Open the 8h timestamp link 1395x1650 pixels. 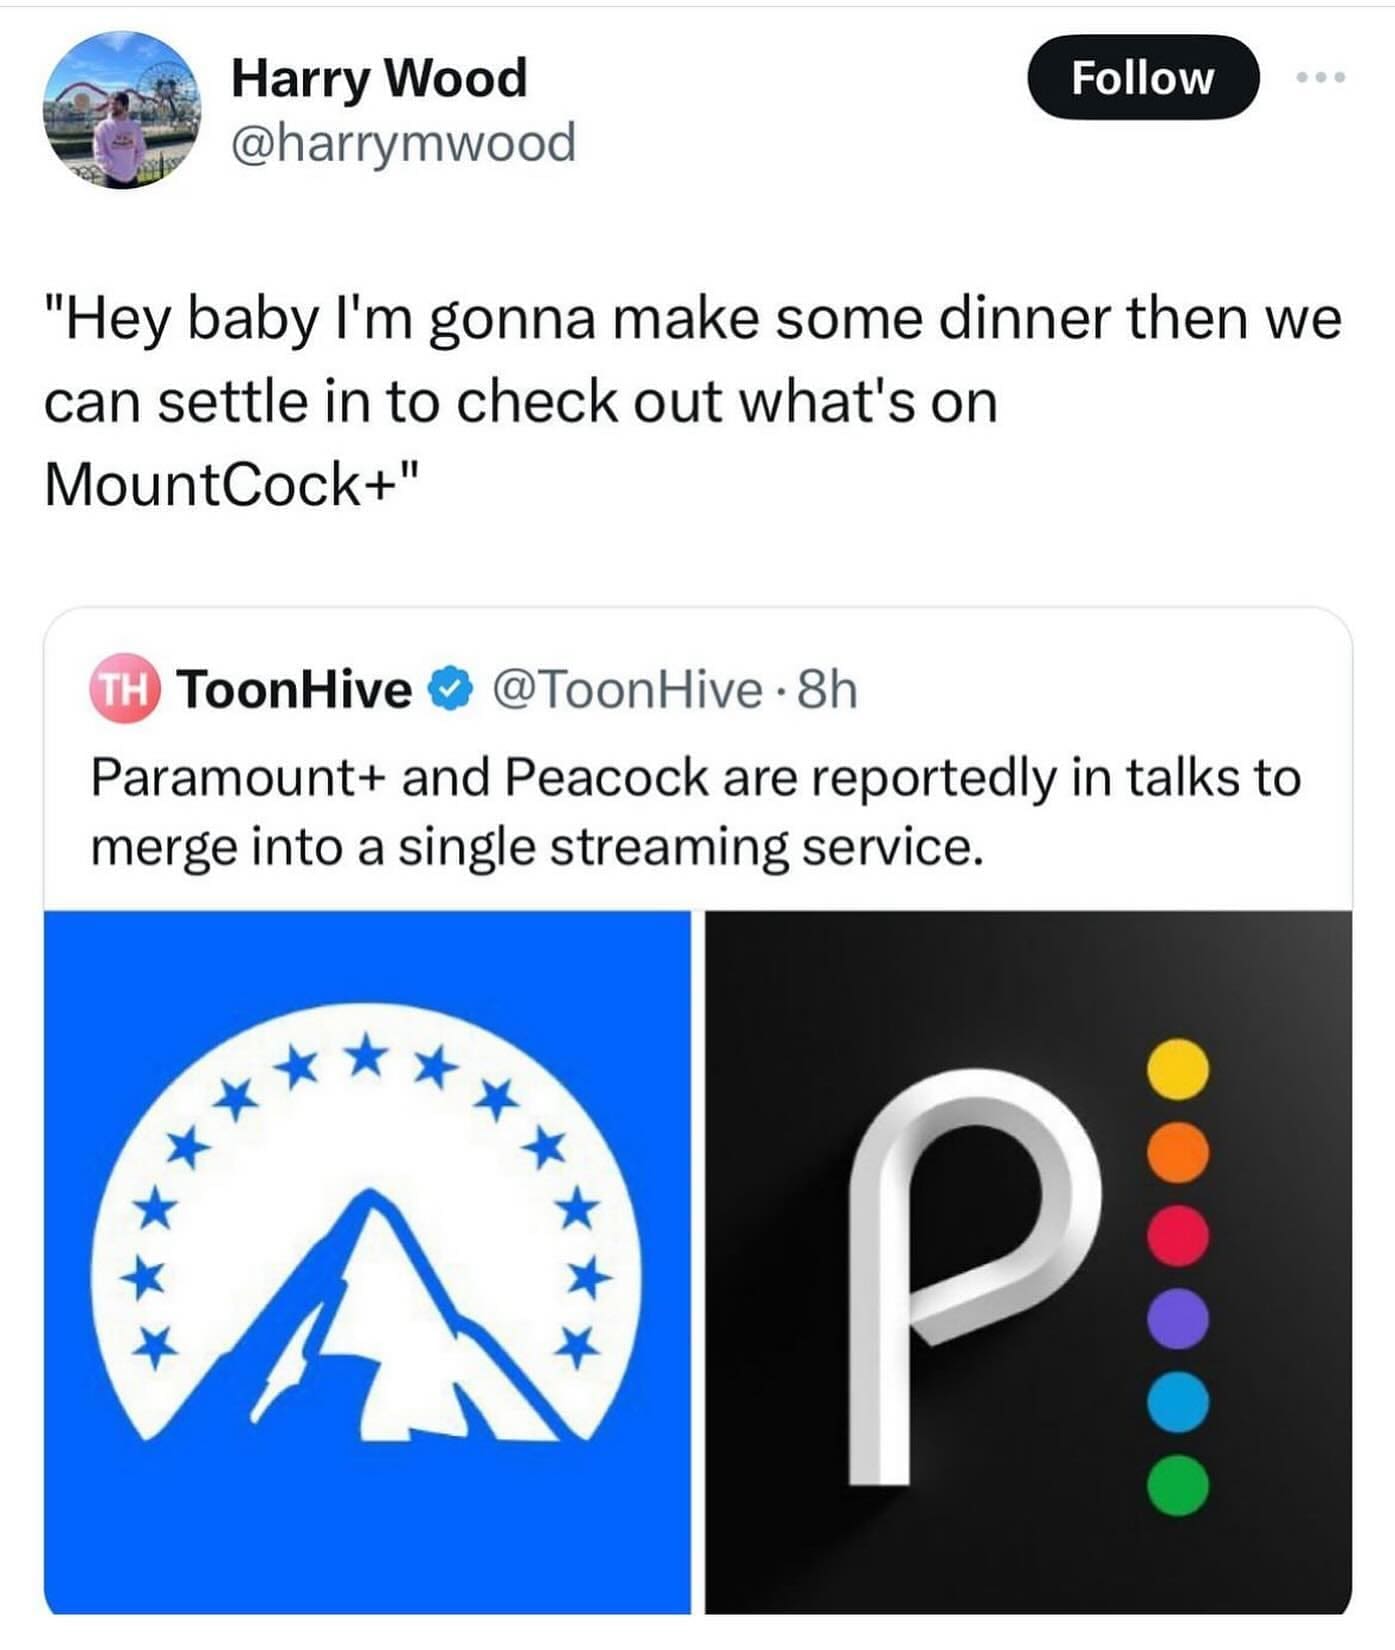coord(827,690)
